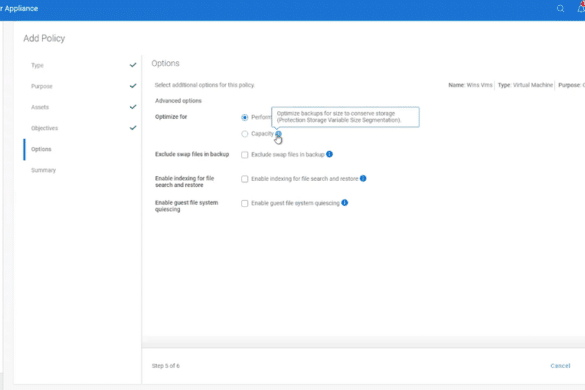Go to the Objectives wizard step

coord(44,128)
